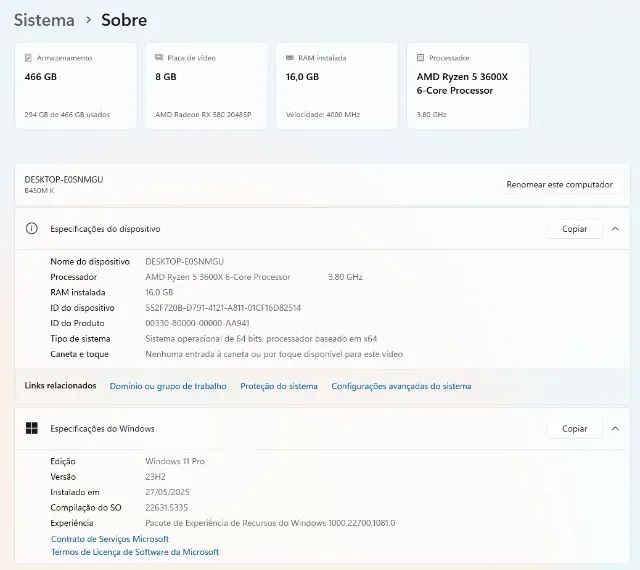
Task: Click the RAM instalada icon
Action: click(290, 58)
